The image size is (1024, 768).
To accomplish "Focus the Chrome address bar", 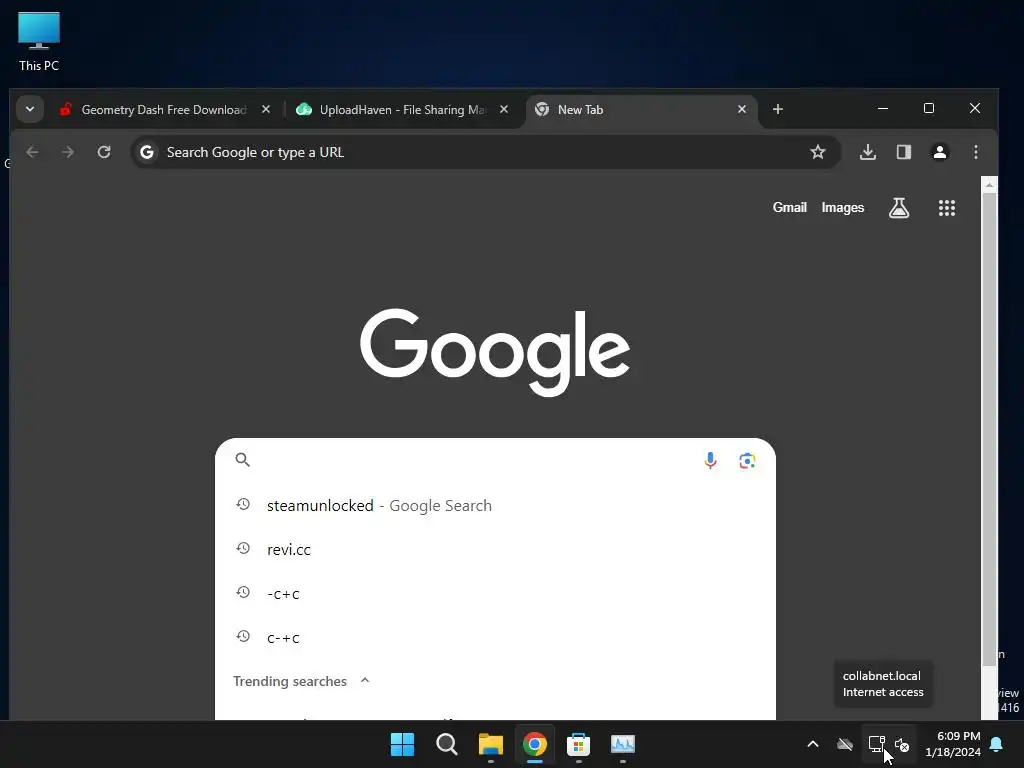I will 486,152.
